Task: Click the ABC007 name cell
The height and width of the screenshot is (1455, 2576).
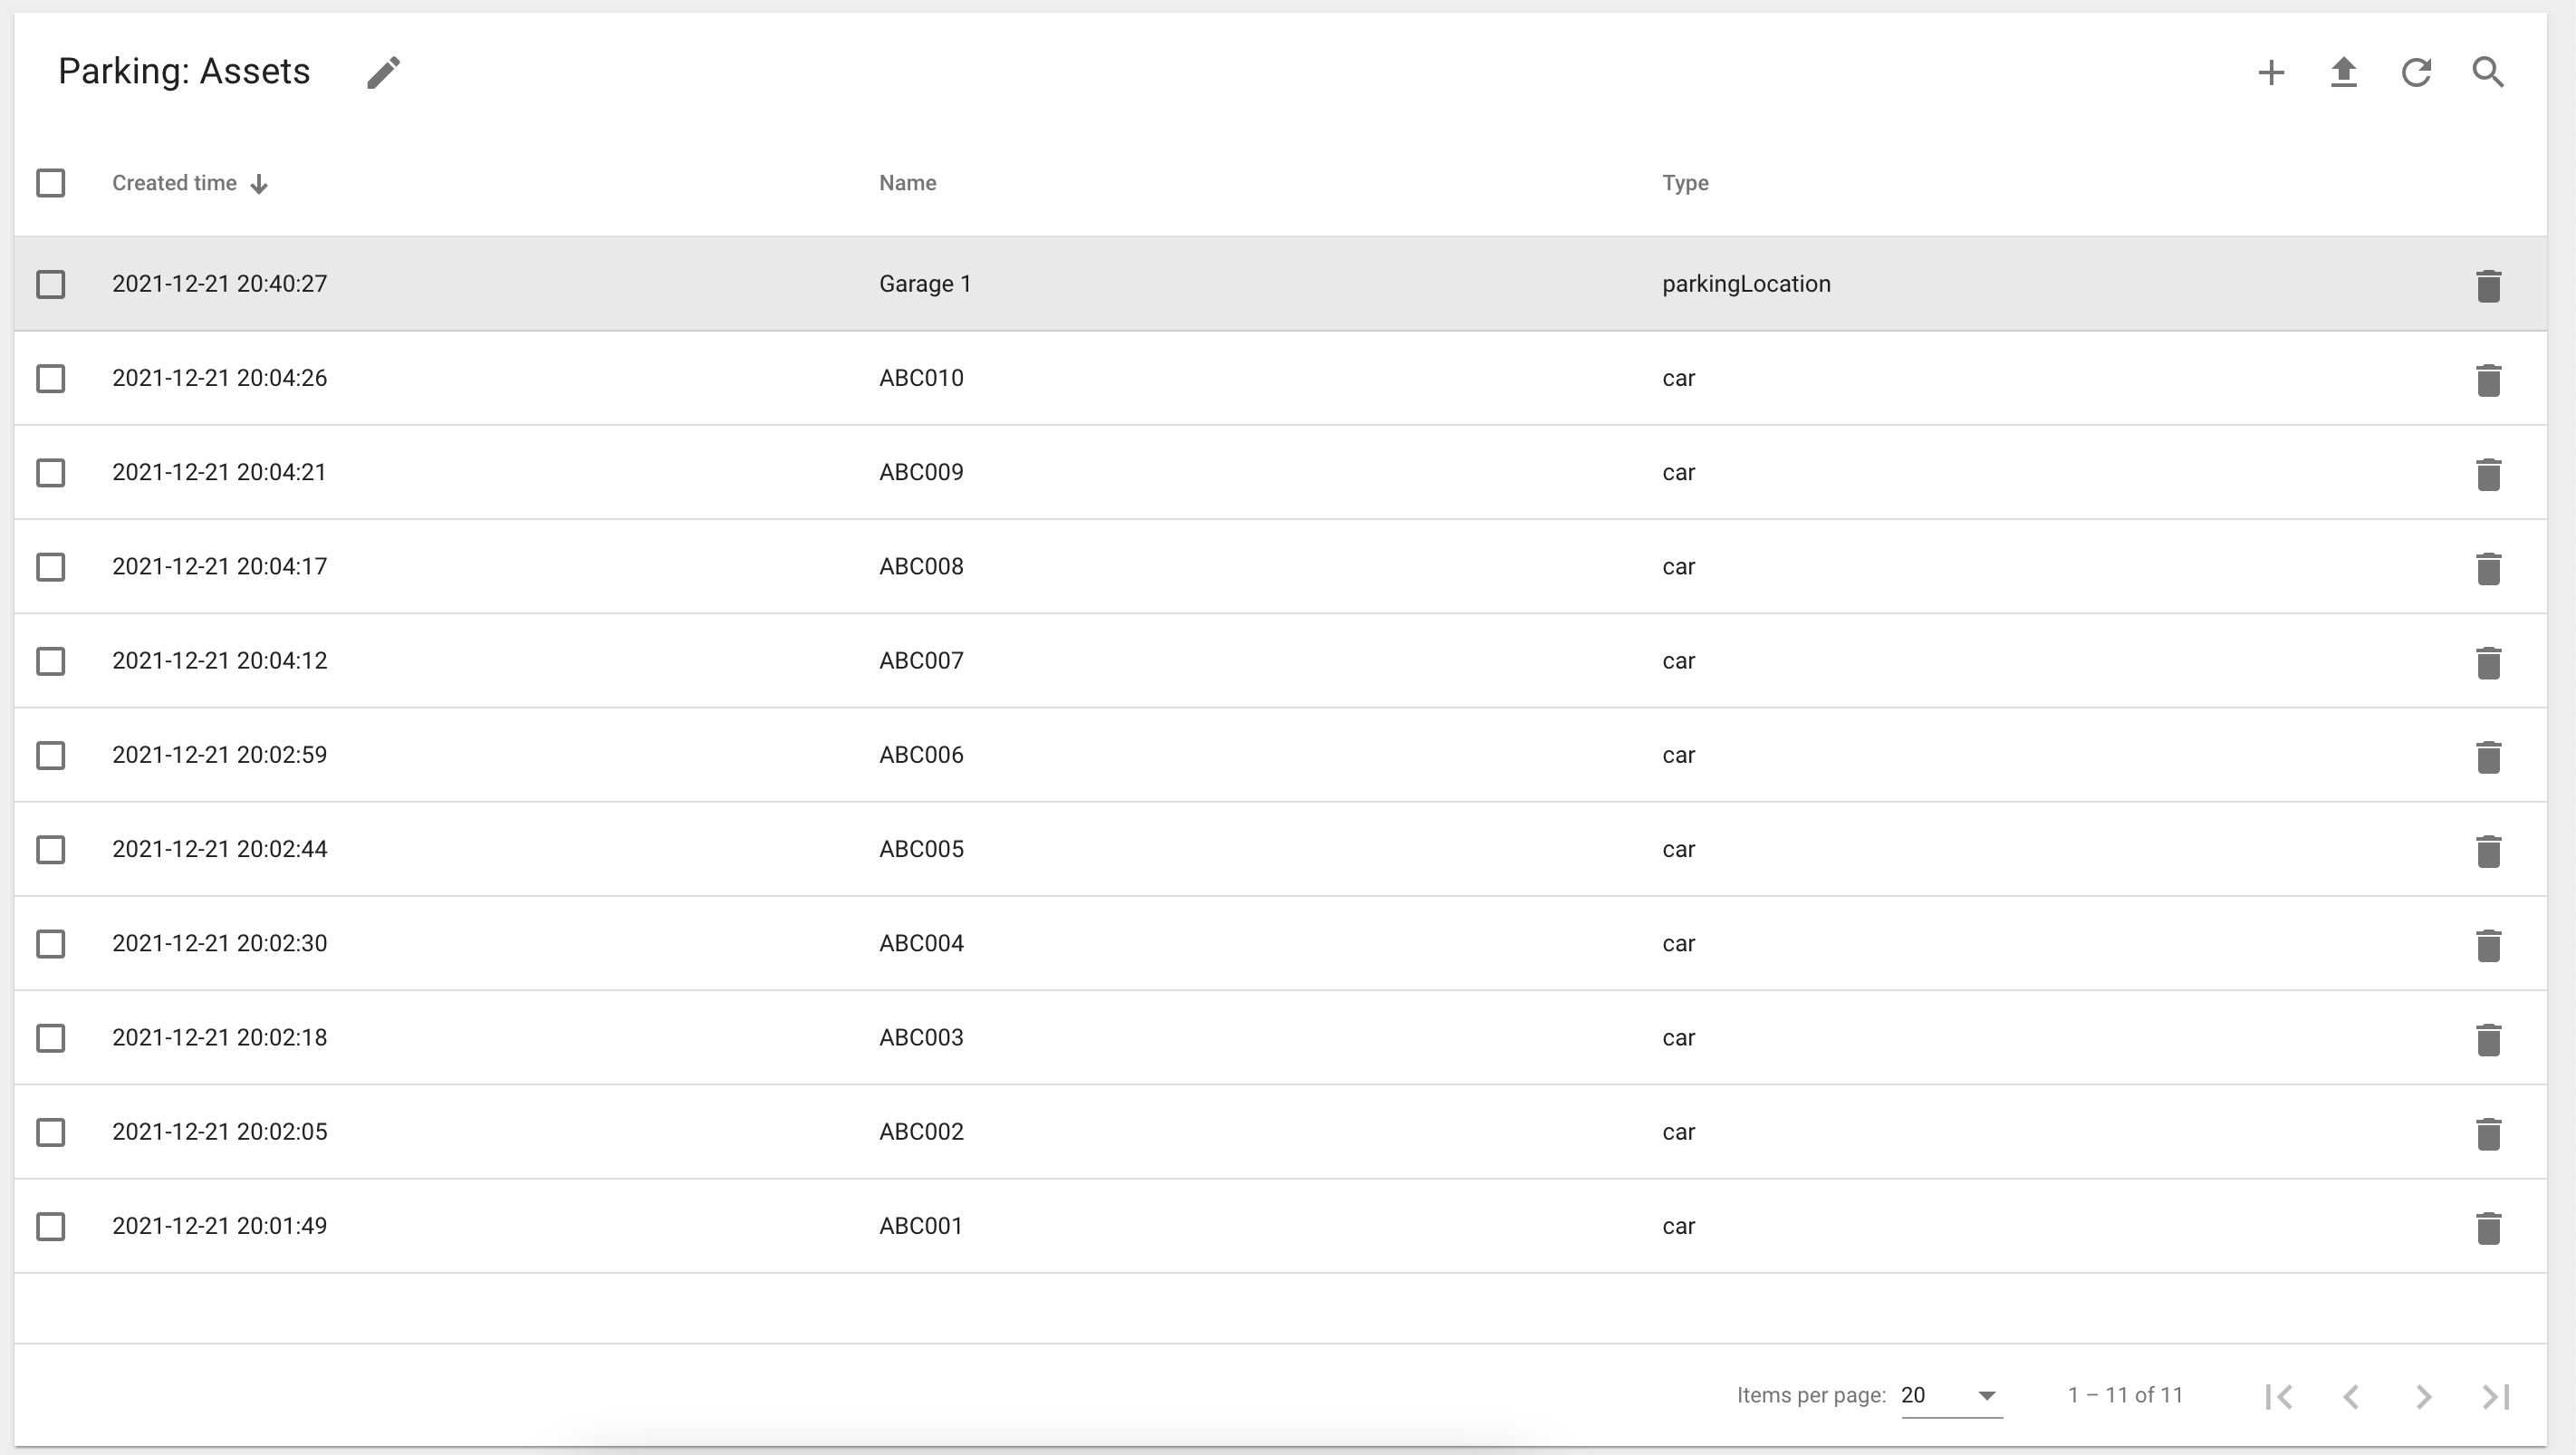Action: tap(921, 661)
